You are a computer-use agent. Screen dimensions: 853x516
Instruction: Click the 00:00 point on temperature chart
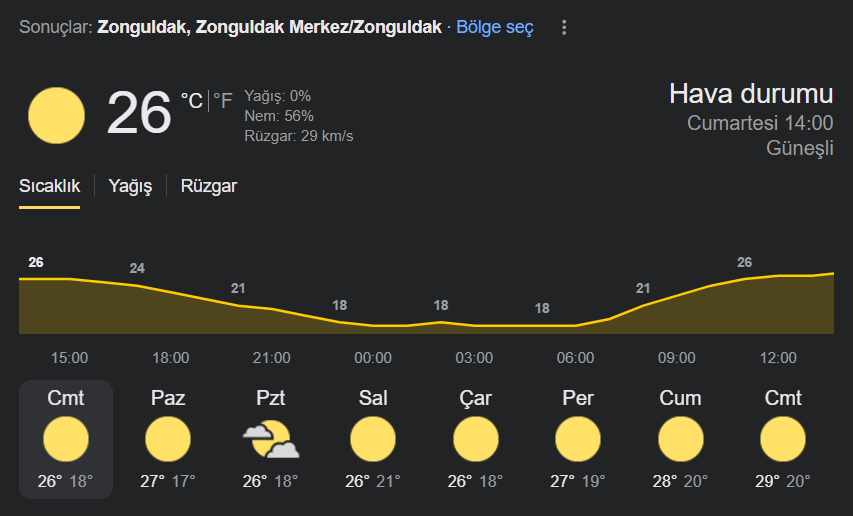click(x=373, y=325)
